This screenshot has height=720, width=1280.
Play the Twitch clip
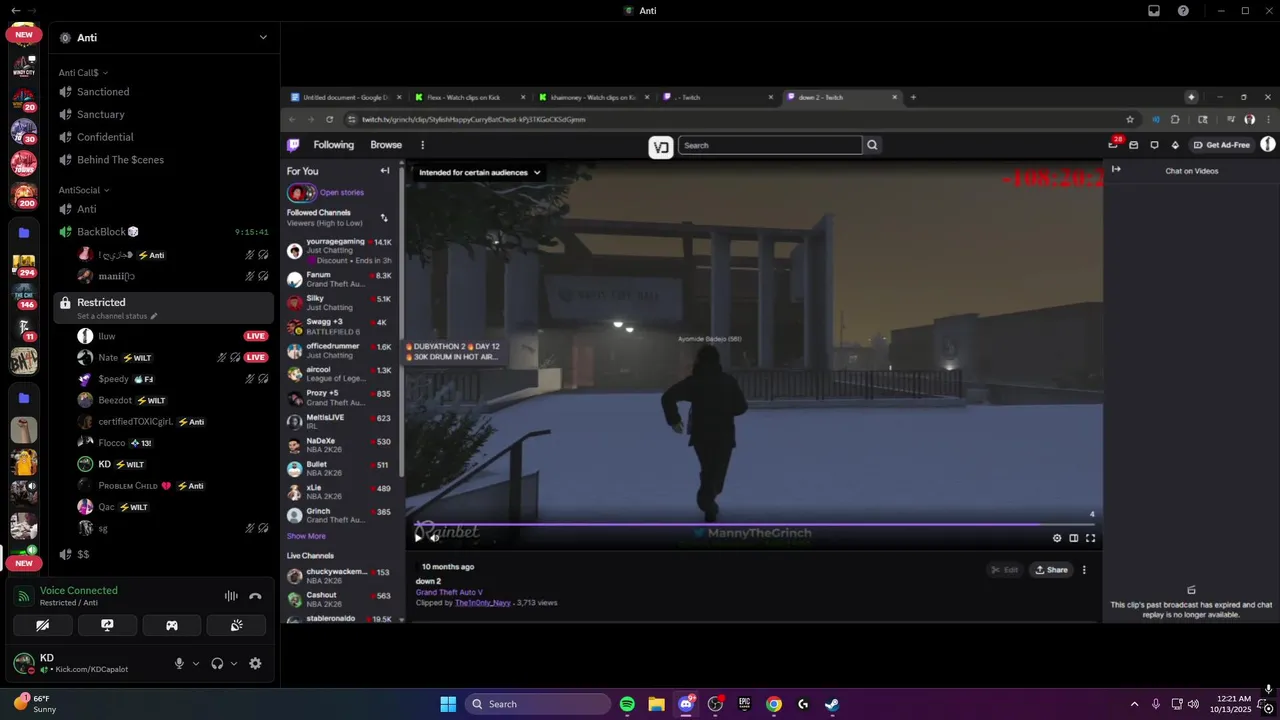point(418,537)
